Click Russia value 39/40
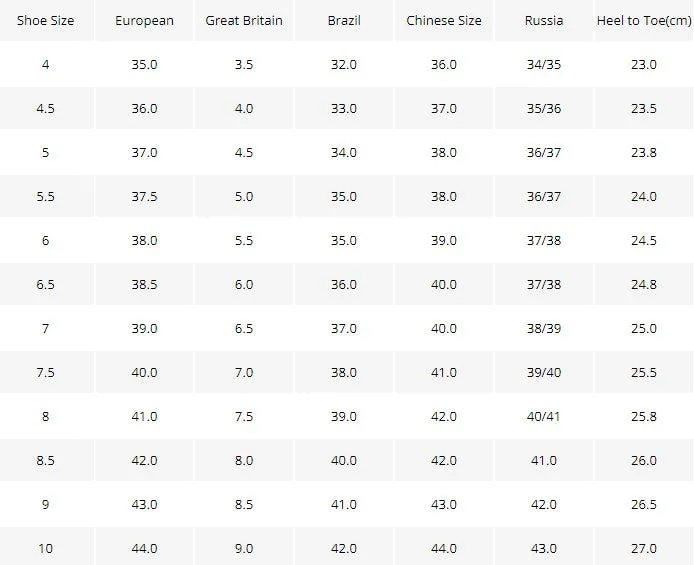 point(544,373)
